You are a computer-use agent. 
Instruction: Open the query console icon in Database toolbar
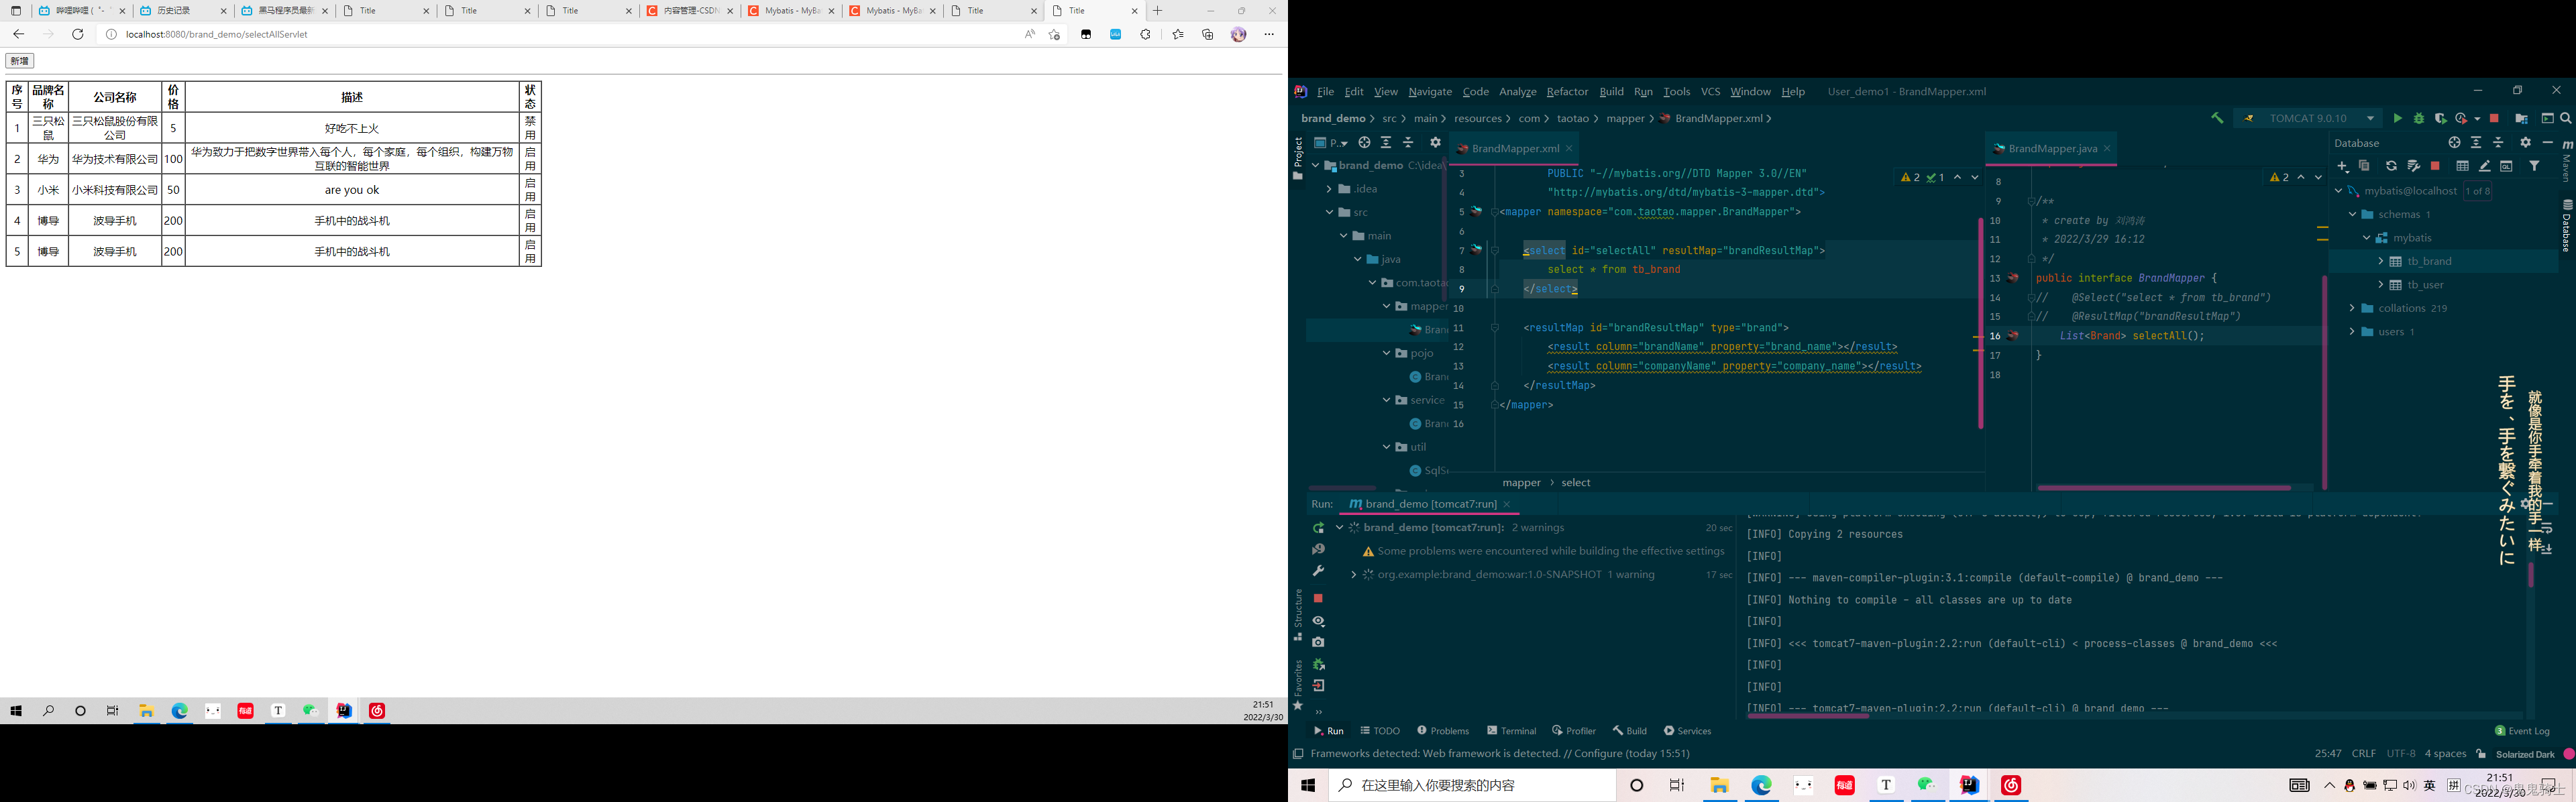coord(2506,166)
